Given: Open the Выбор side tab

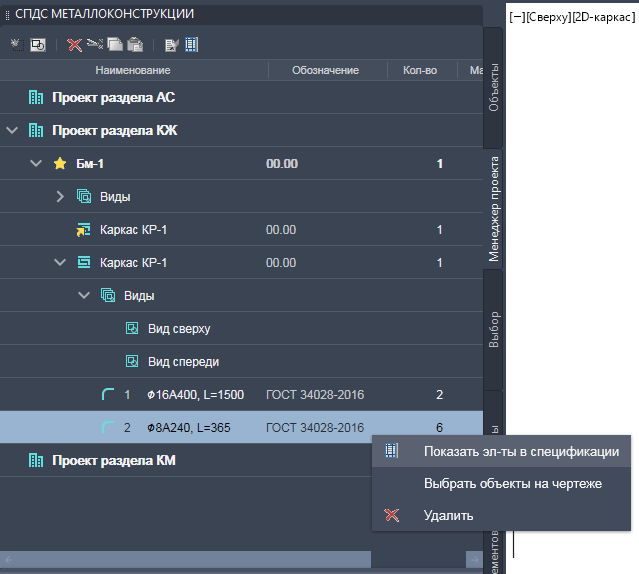Looking at the screenshot, I should click(493, 330).
